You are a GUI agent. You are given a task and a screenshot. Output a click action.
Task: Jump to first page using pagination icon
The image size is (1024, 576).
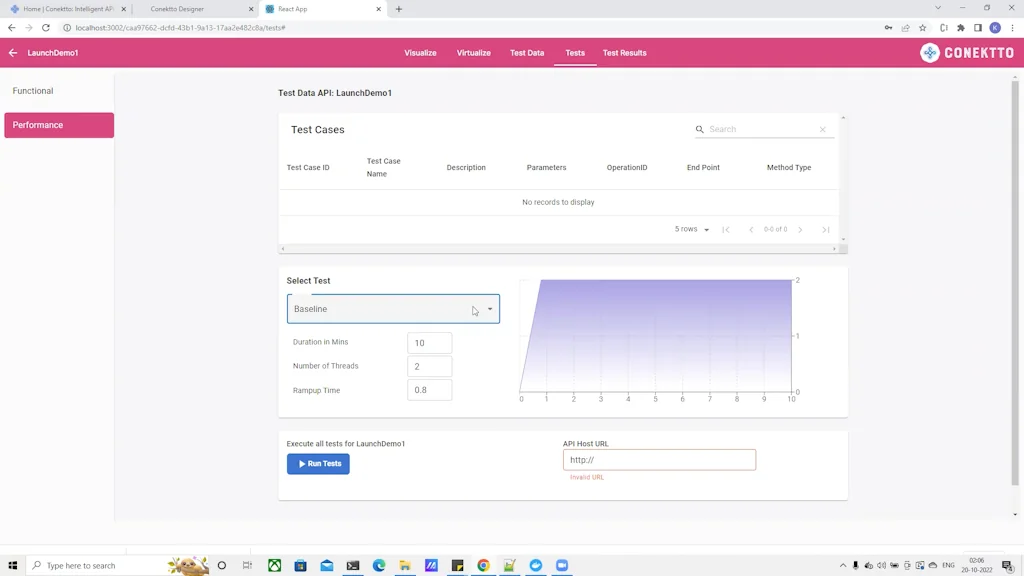coord(726,229)
